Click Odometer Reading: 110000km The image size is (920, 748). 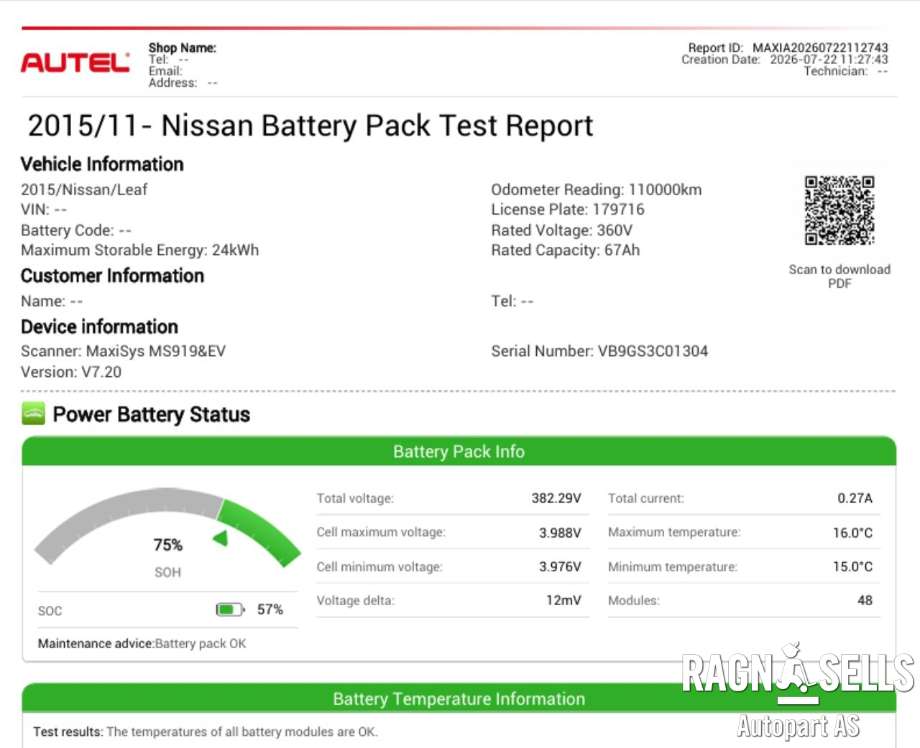pos(596,189)
